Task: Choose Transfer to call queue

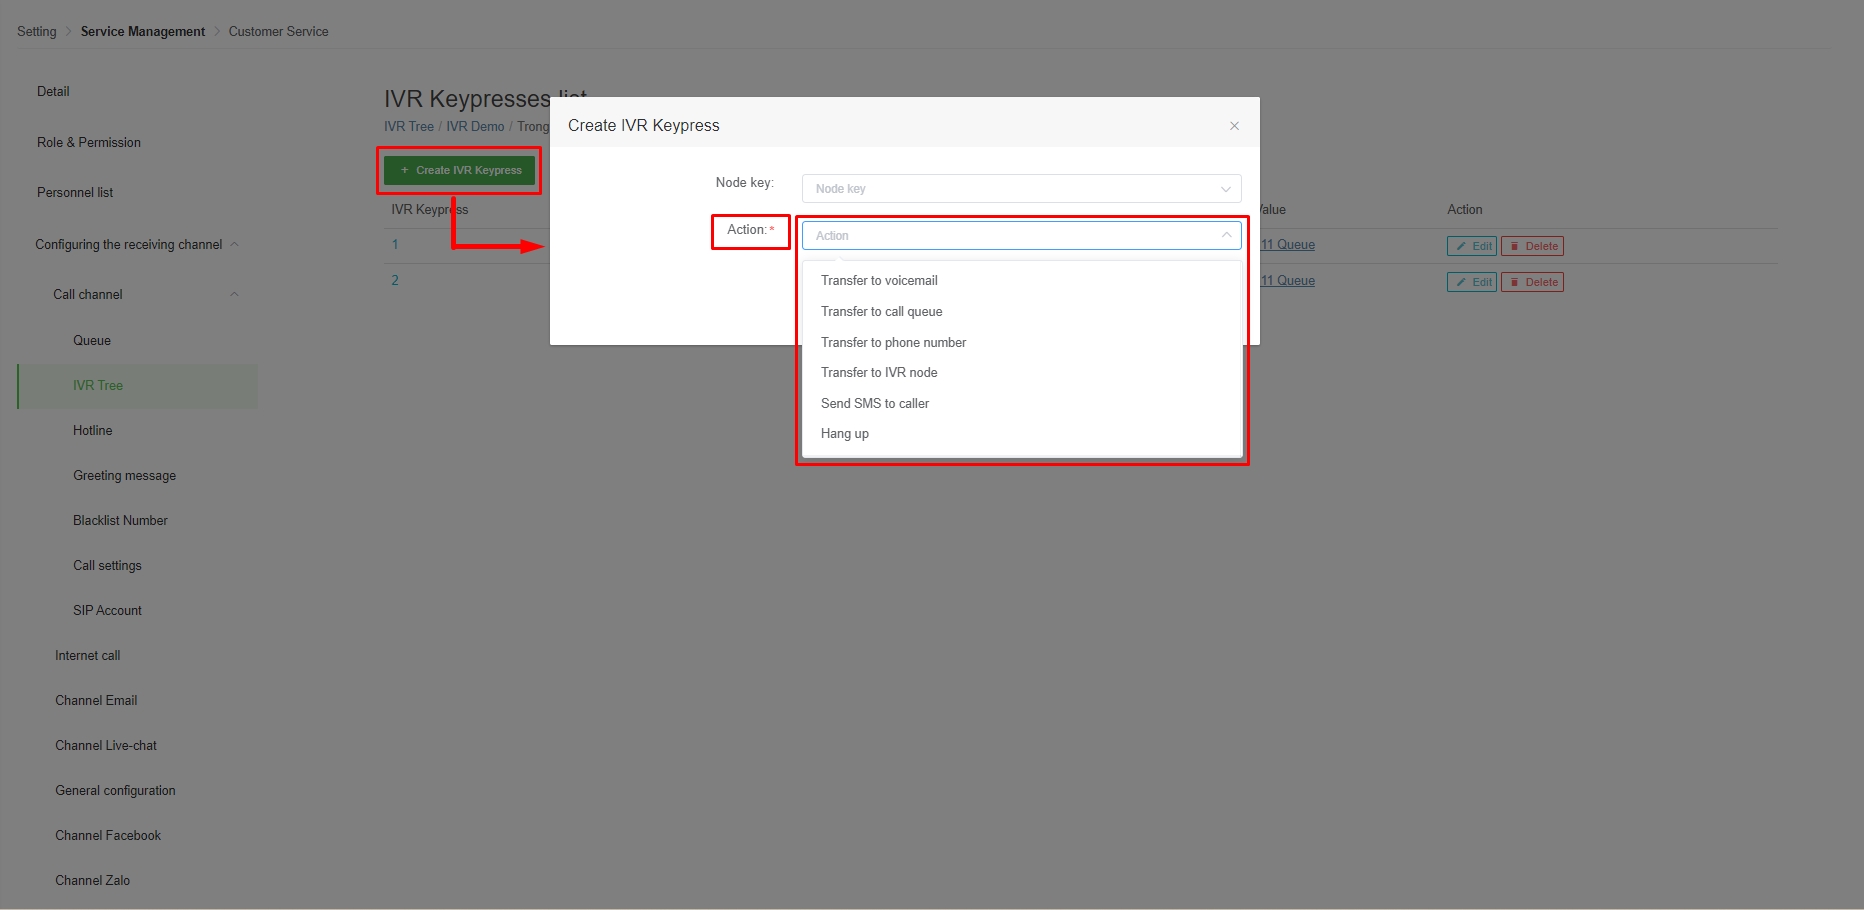Action: [x=881, y=312]
